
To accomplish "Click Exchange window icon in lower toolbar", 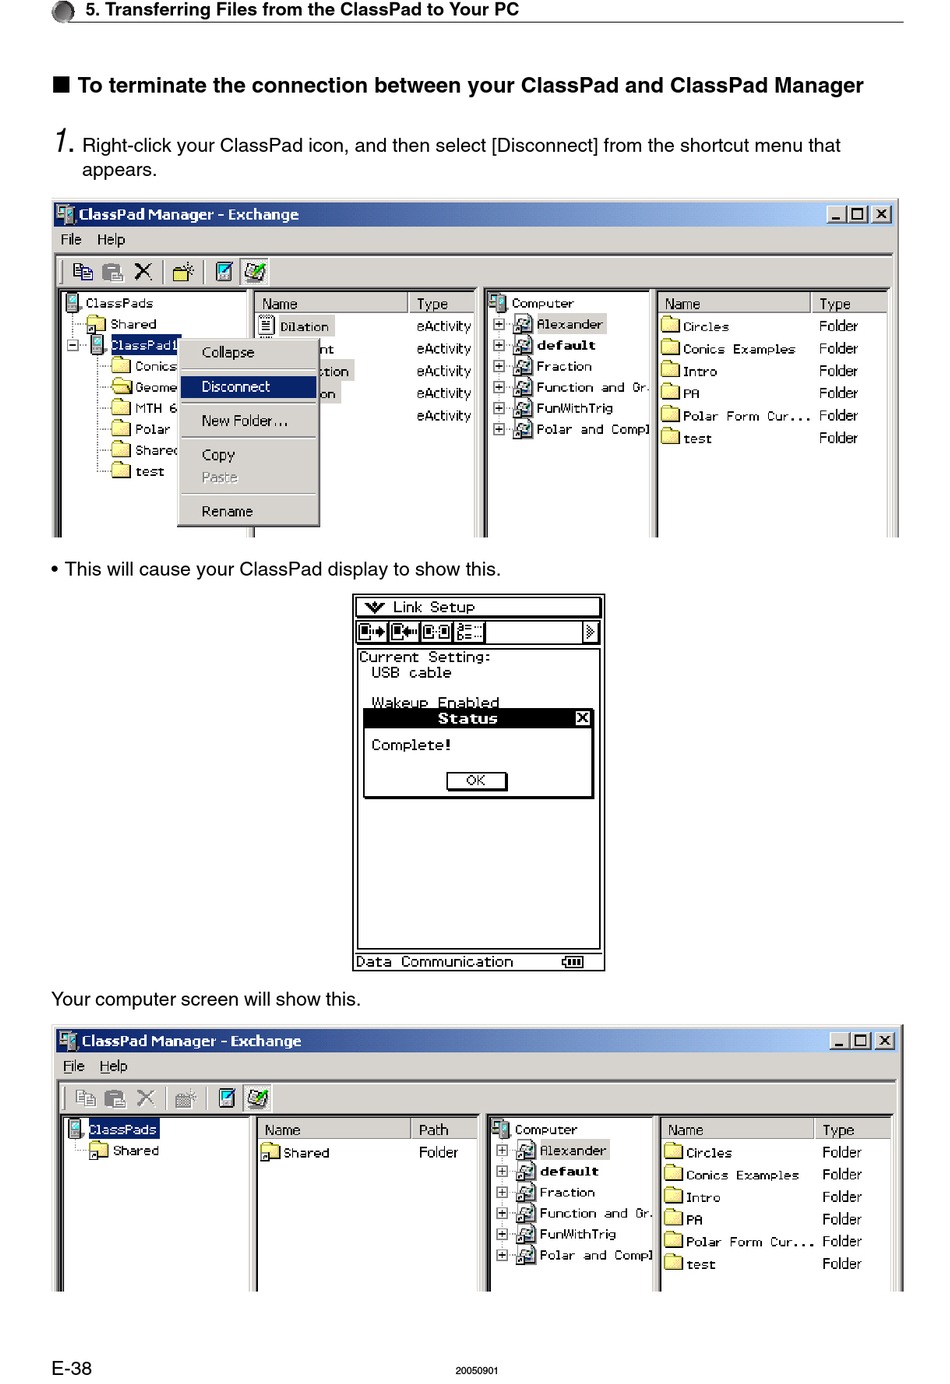I will [x=258, y=1098].
